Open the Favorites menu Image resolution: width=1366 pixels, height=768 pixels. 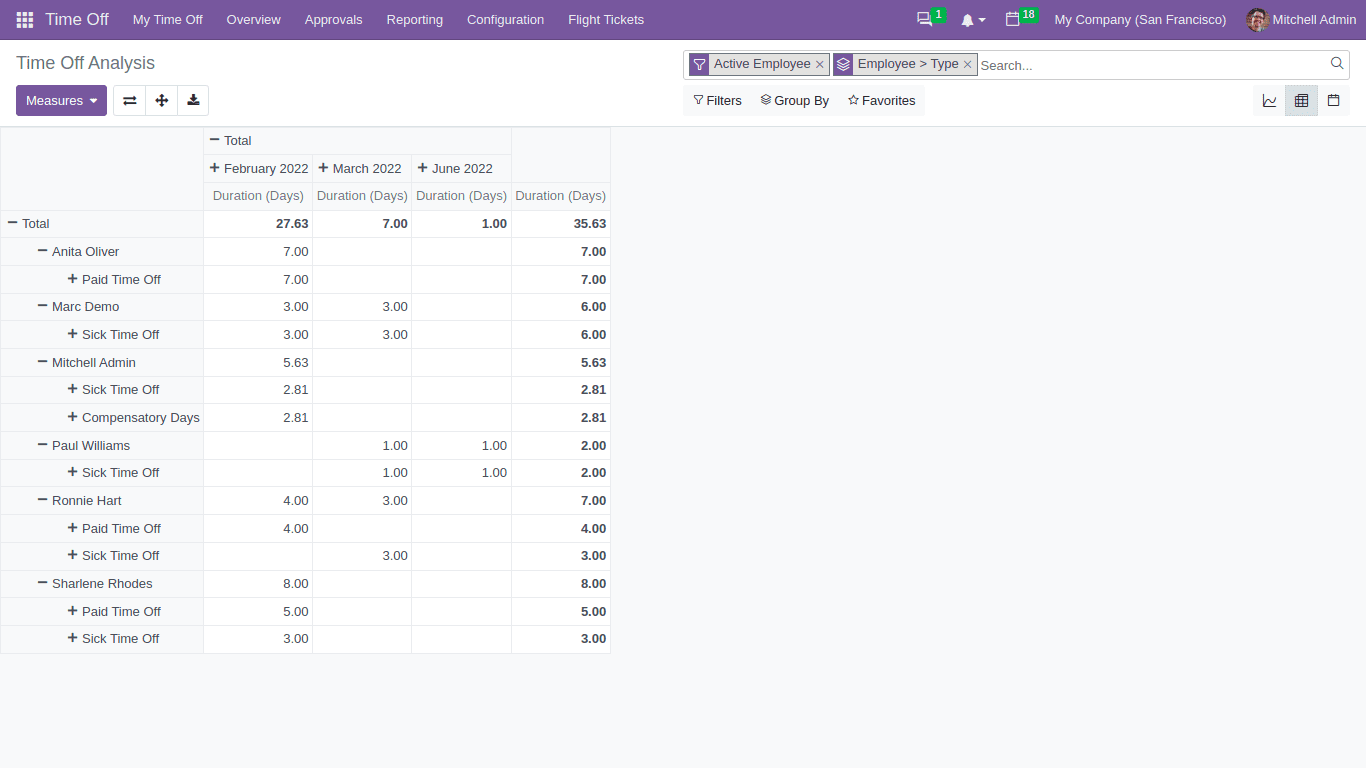pos(881,100)
